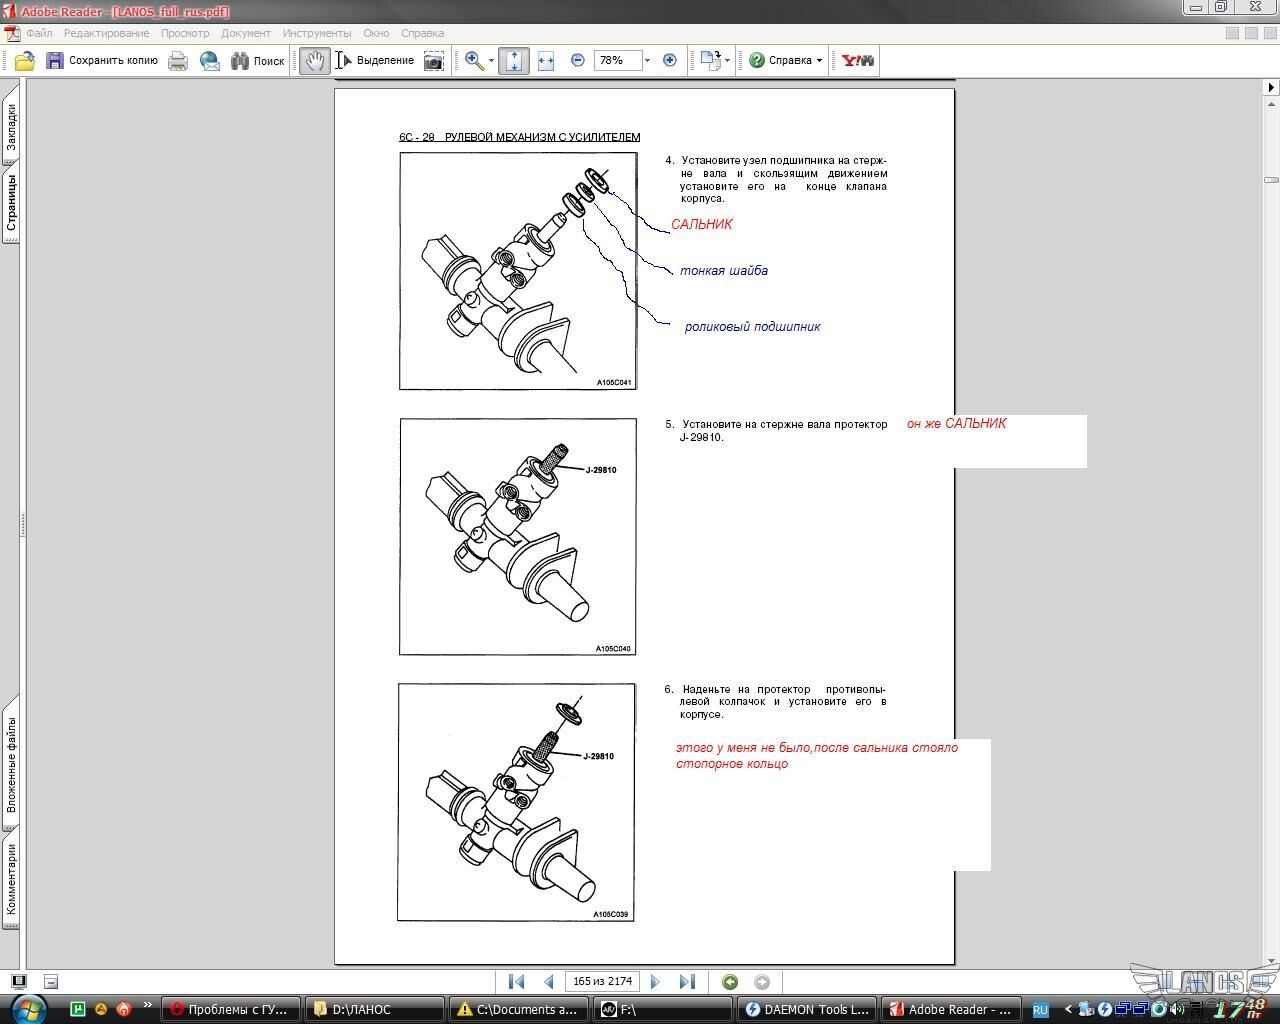1280x1024 pixels.
Task: Expand the zoom magnifier tool dropdown
Action: (x=491, y=61)
